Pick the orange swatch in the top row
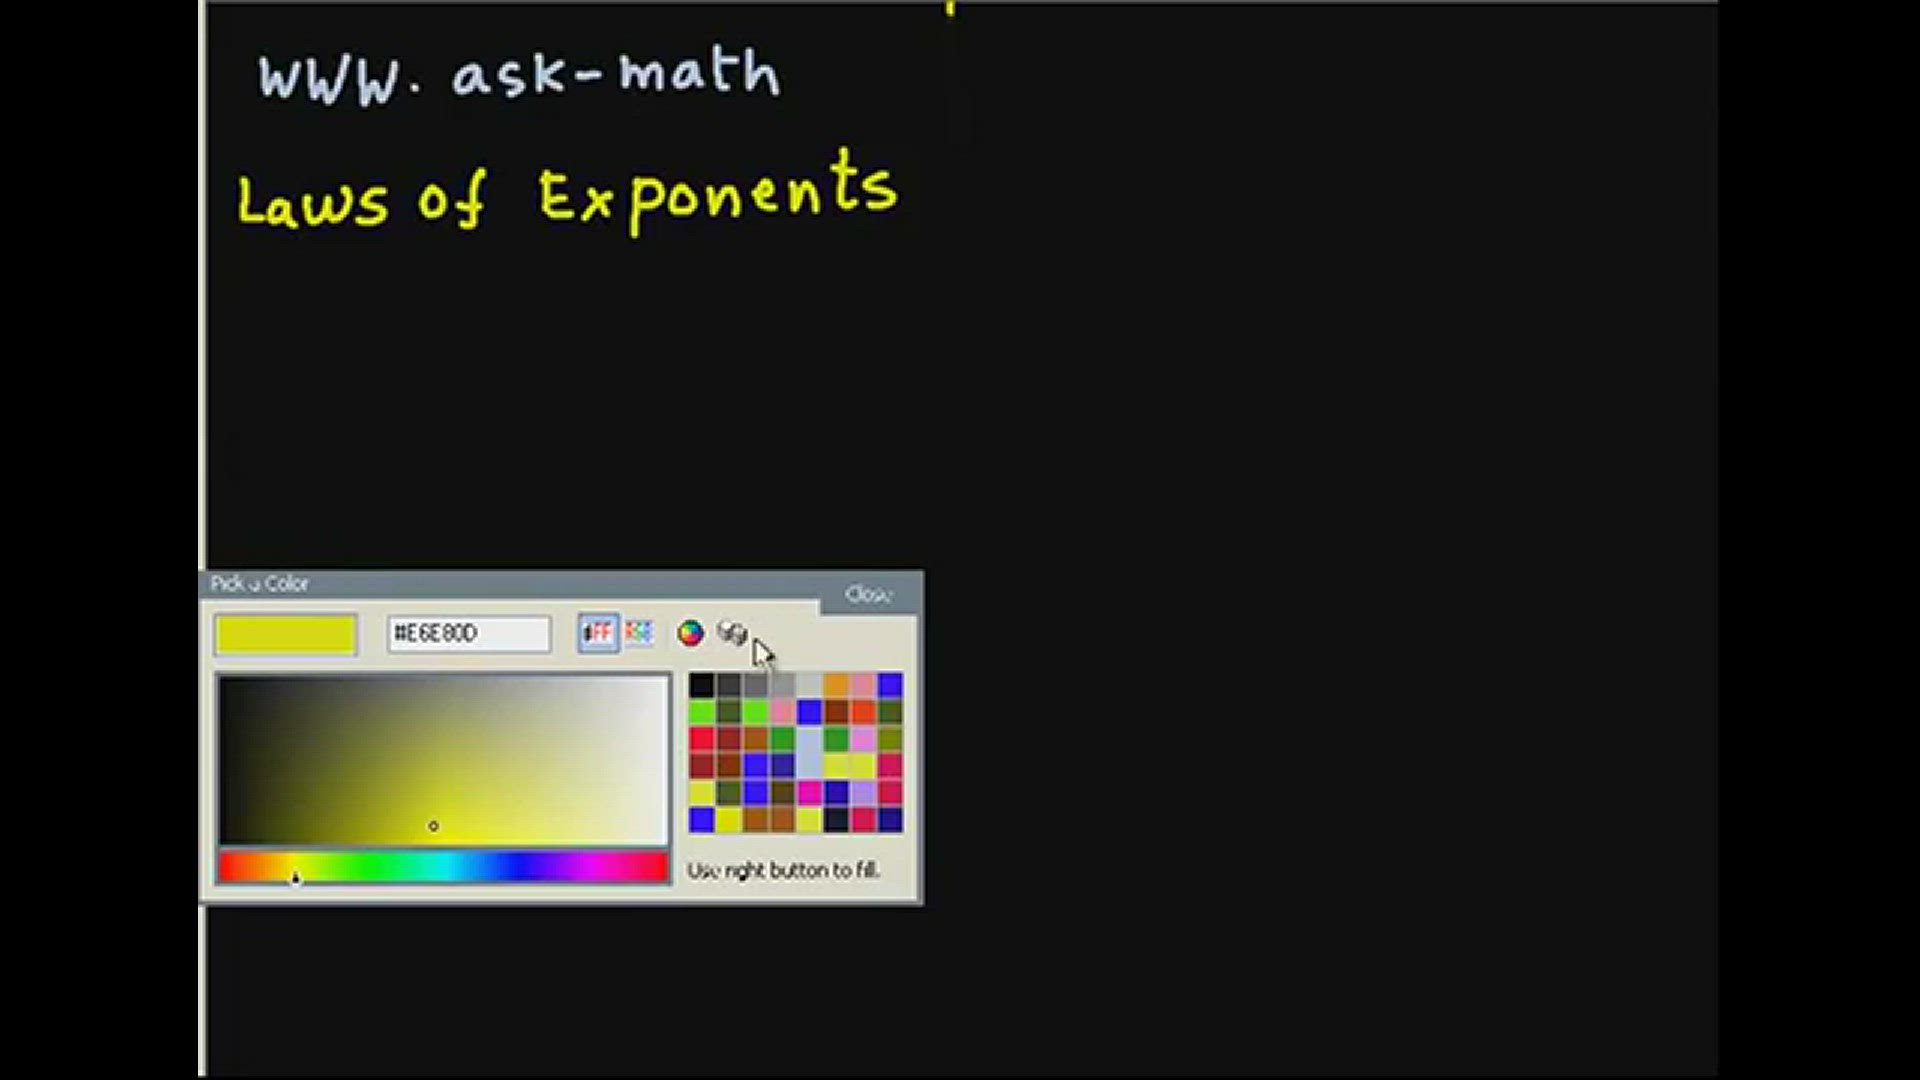1920x1080 pixels. (836, 685)
